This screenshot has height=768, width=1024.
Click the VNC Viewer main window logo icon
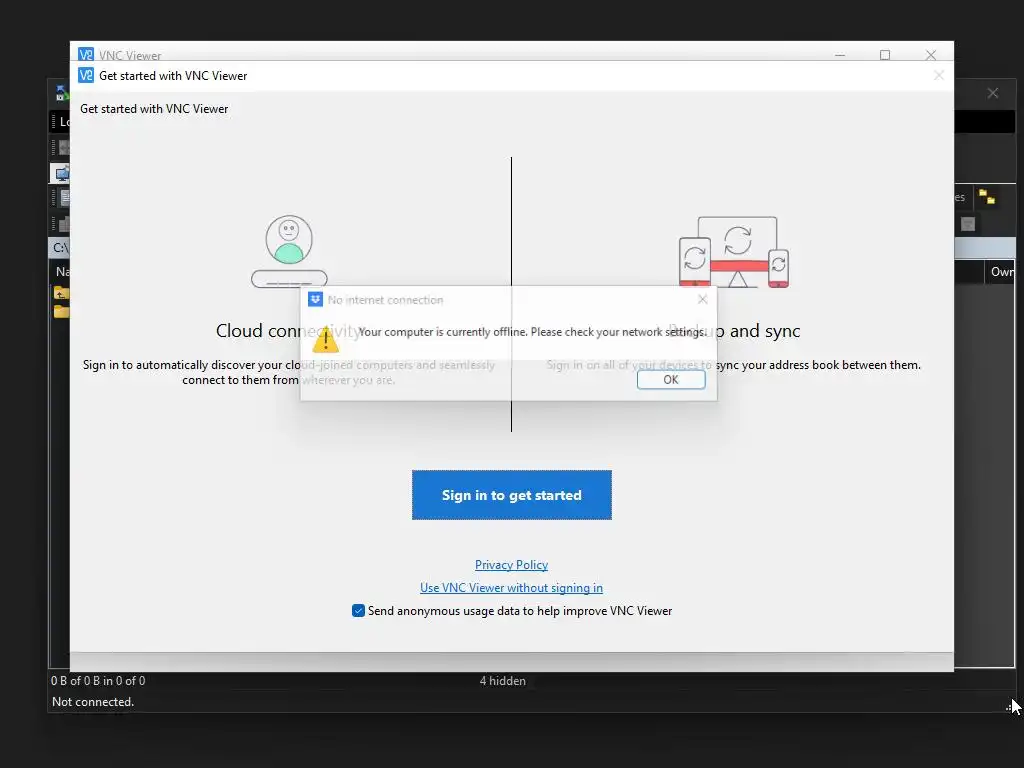[x=86, y=54]
